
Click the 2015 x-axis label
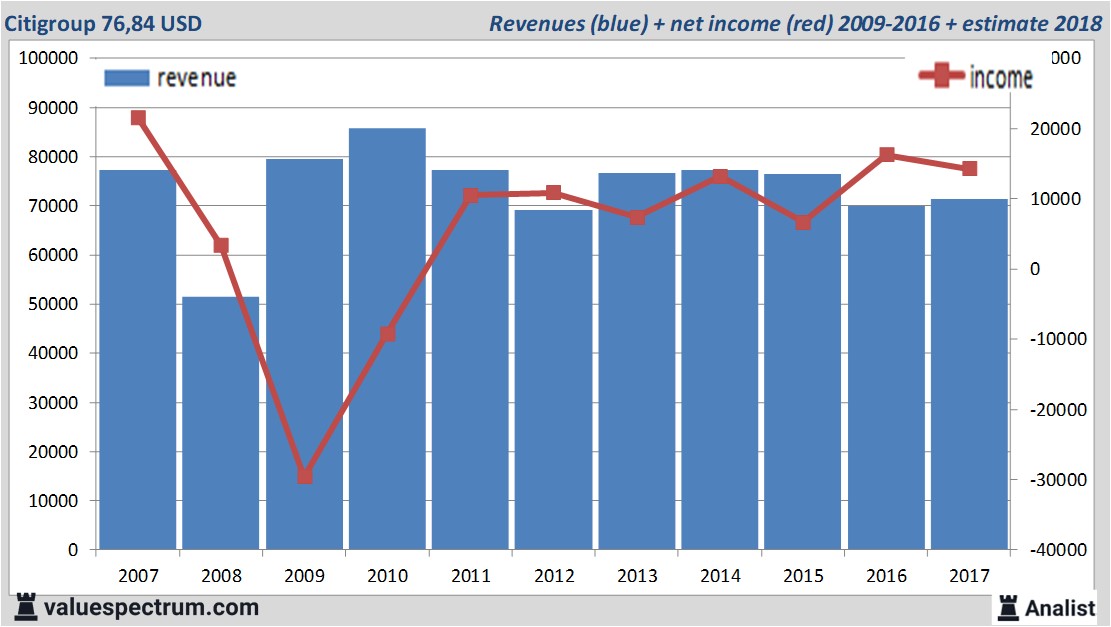point(803,575)
